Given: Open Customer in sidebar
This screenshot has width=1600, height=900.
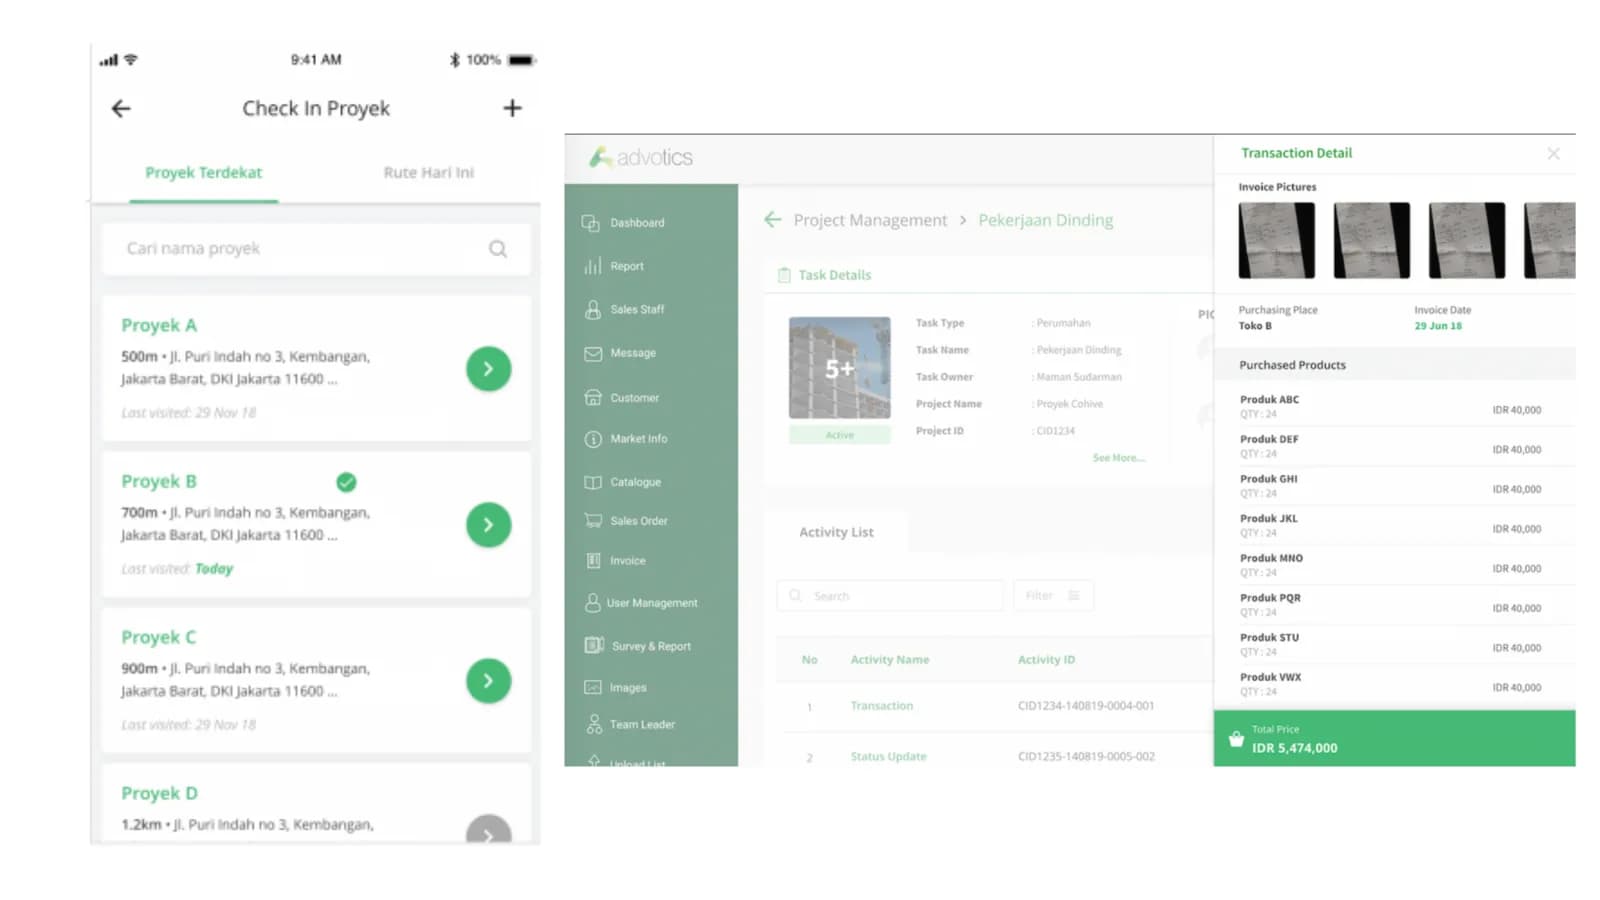Looking at the screenshot, I should click(621, 398).
